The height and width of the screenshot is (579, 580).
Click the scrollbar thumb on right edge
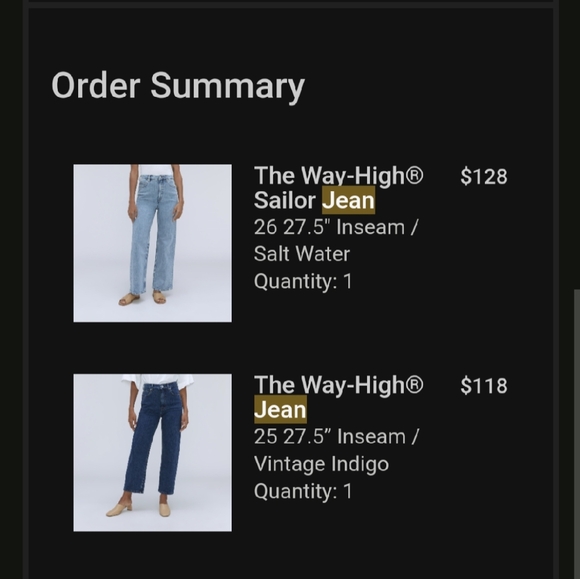click(x=577, y=434)
